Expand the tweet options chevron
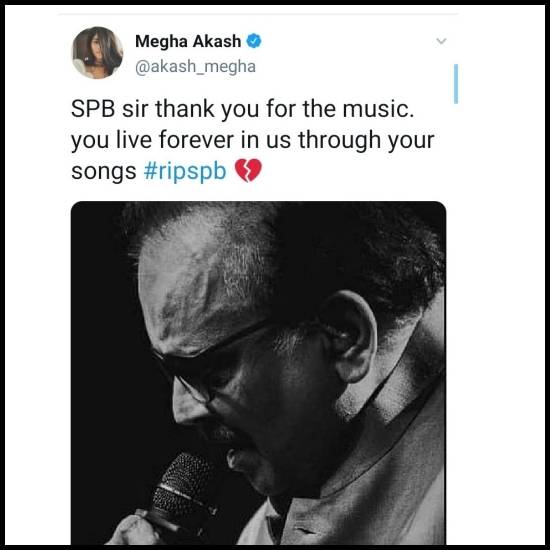The image size is (550, 550). click(x=441, y=41)
